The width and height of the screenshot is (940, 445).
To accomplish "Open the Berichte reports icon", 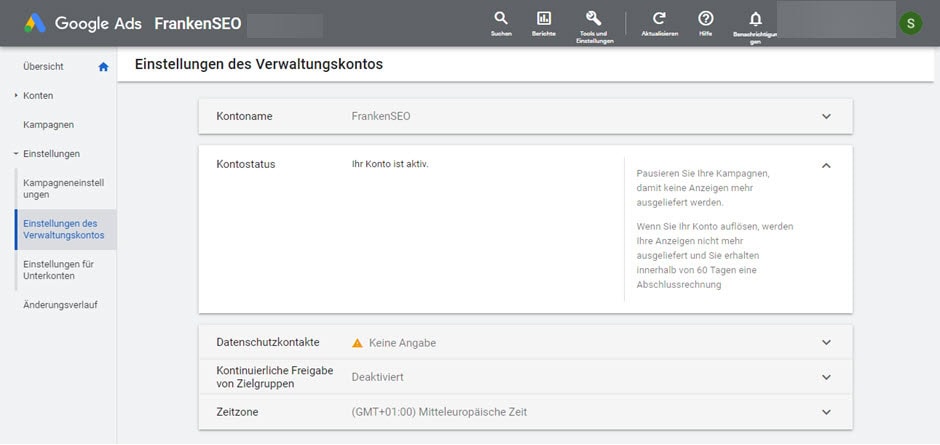I will tap(544, 19).
